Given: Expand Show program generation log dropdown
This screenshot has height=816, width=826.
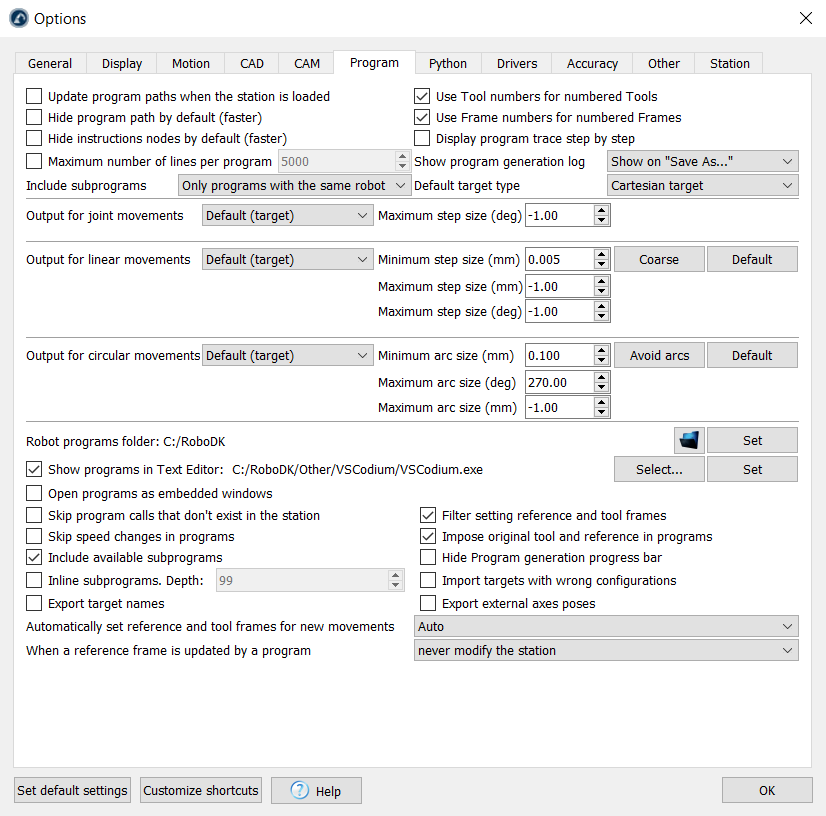Looking at the screenshot, I should coord(702,162).
